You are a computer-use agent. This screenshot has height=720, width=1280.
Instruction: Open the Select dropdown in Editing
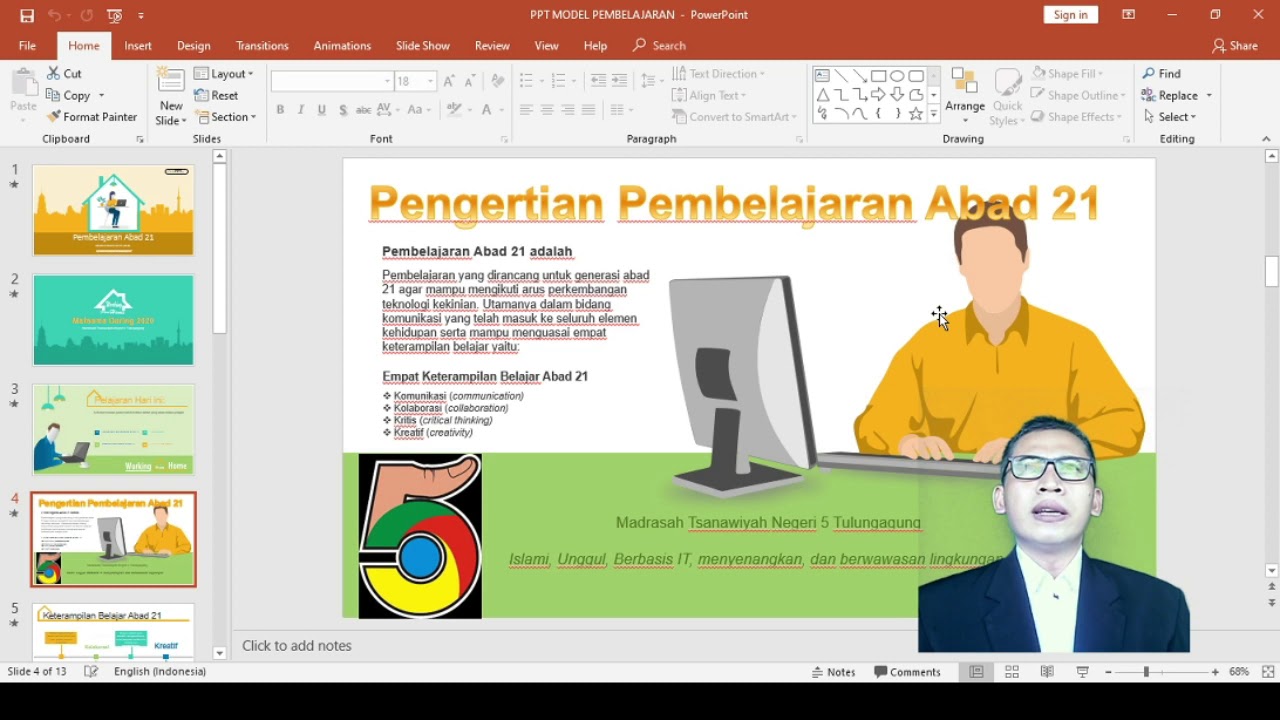1169,117
